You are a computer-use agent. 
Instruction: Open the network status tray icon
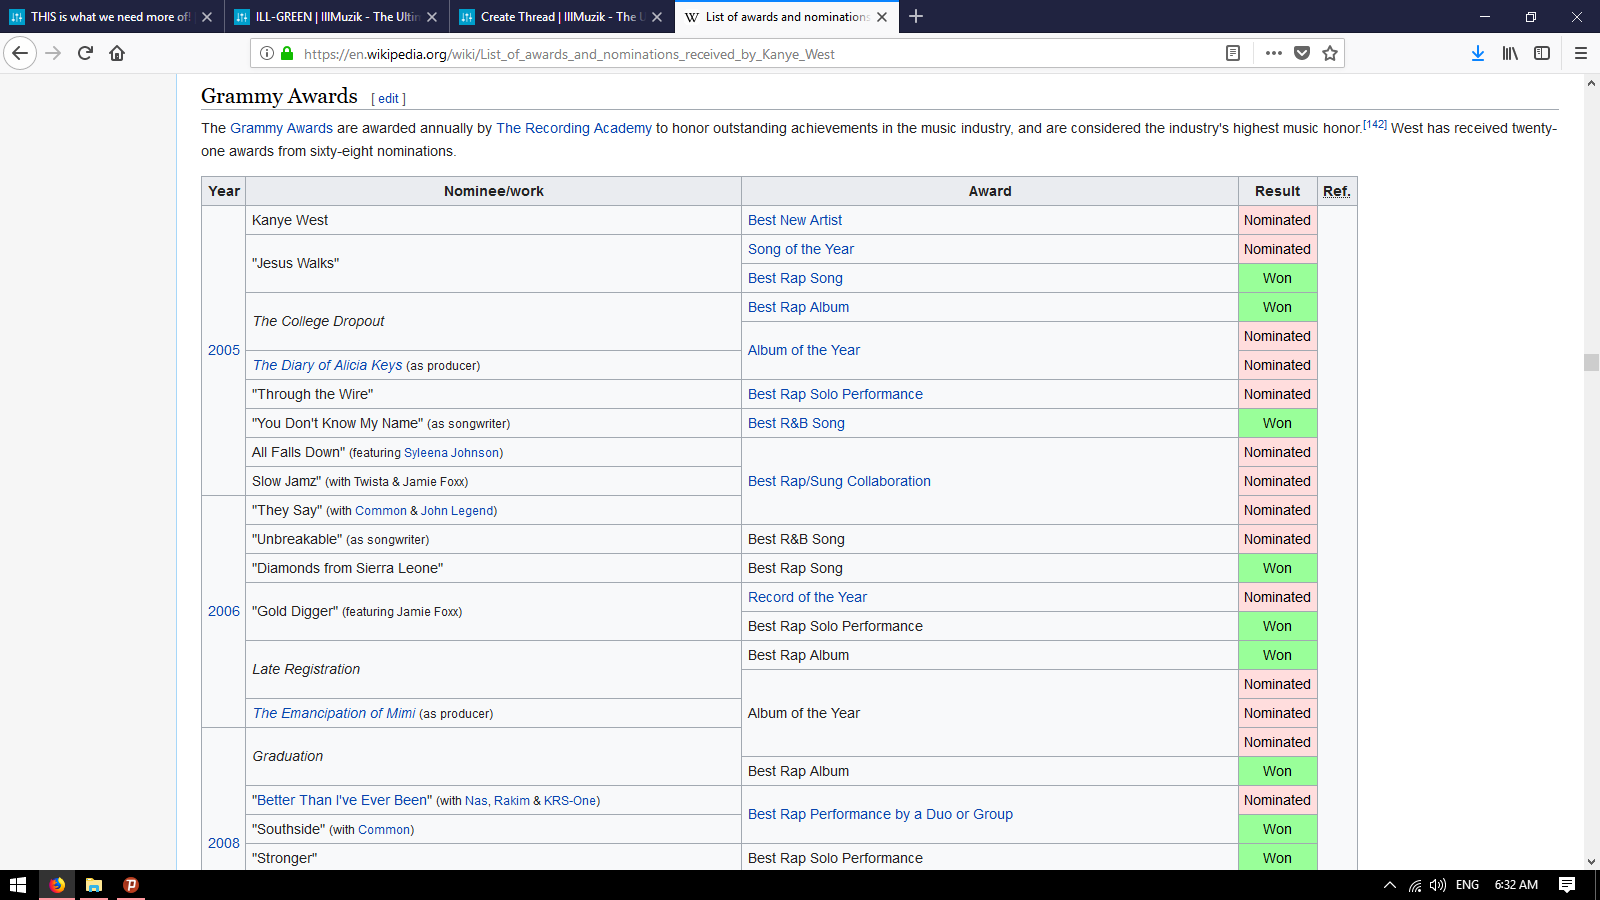(1415, 885)
